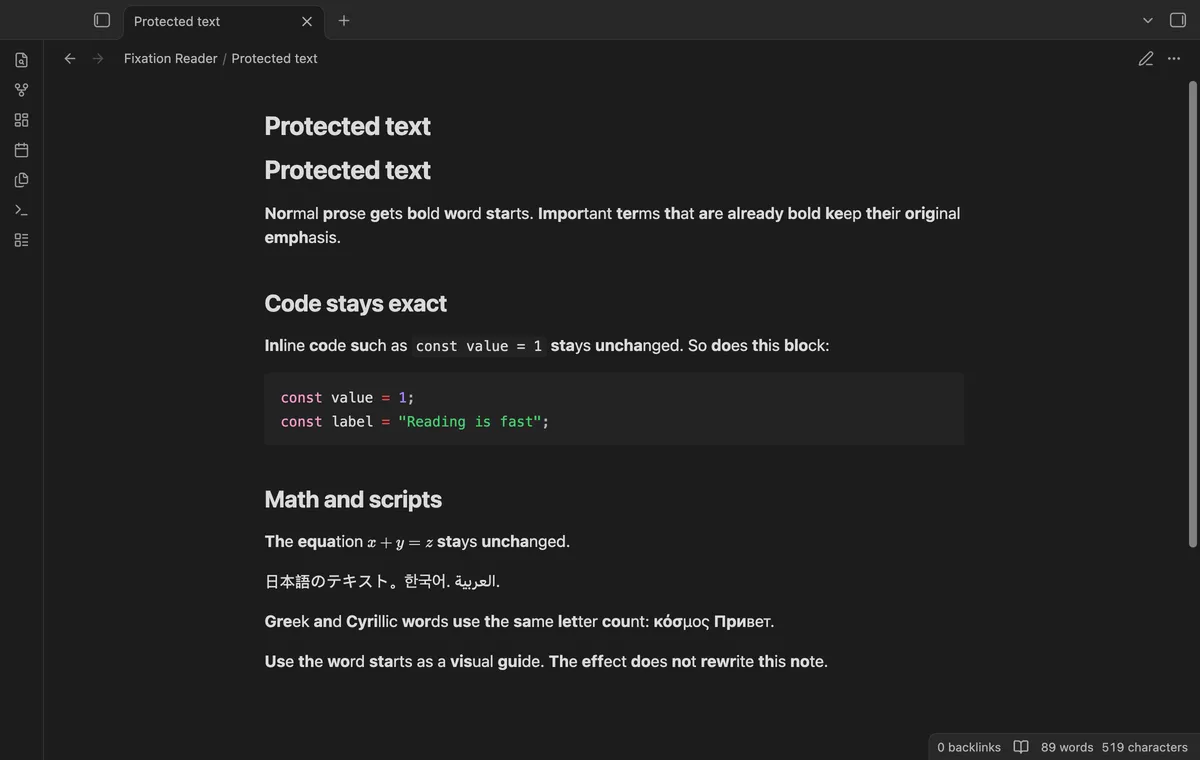Click the vertical scrollbar thumb
This screenshot has width=1200, height=760.
pyautogui.click(x=1192, y=314)
